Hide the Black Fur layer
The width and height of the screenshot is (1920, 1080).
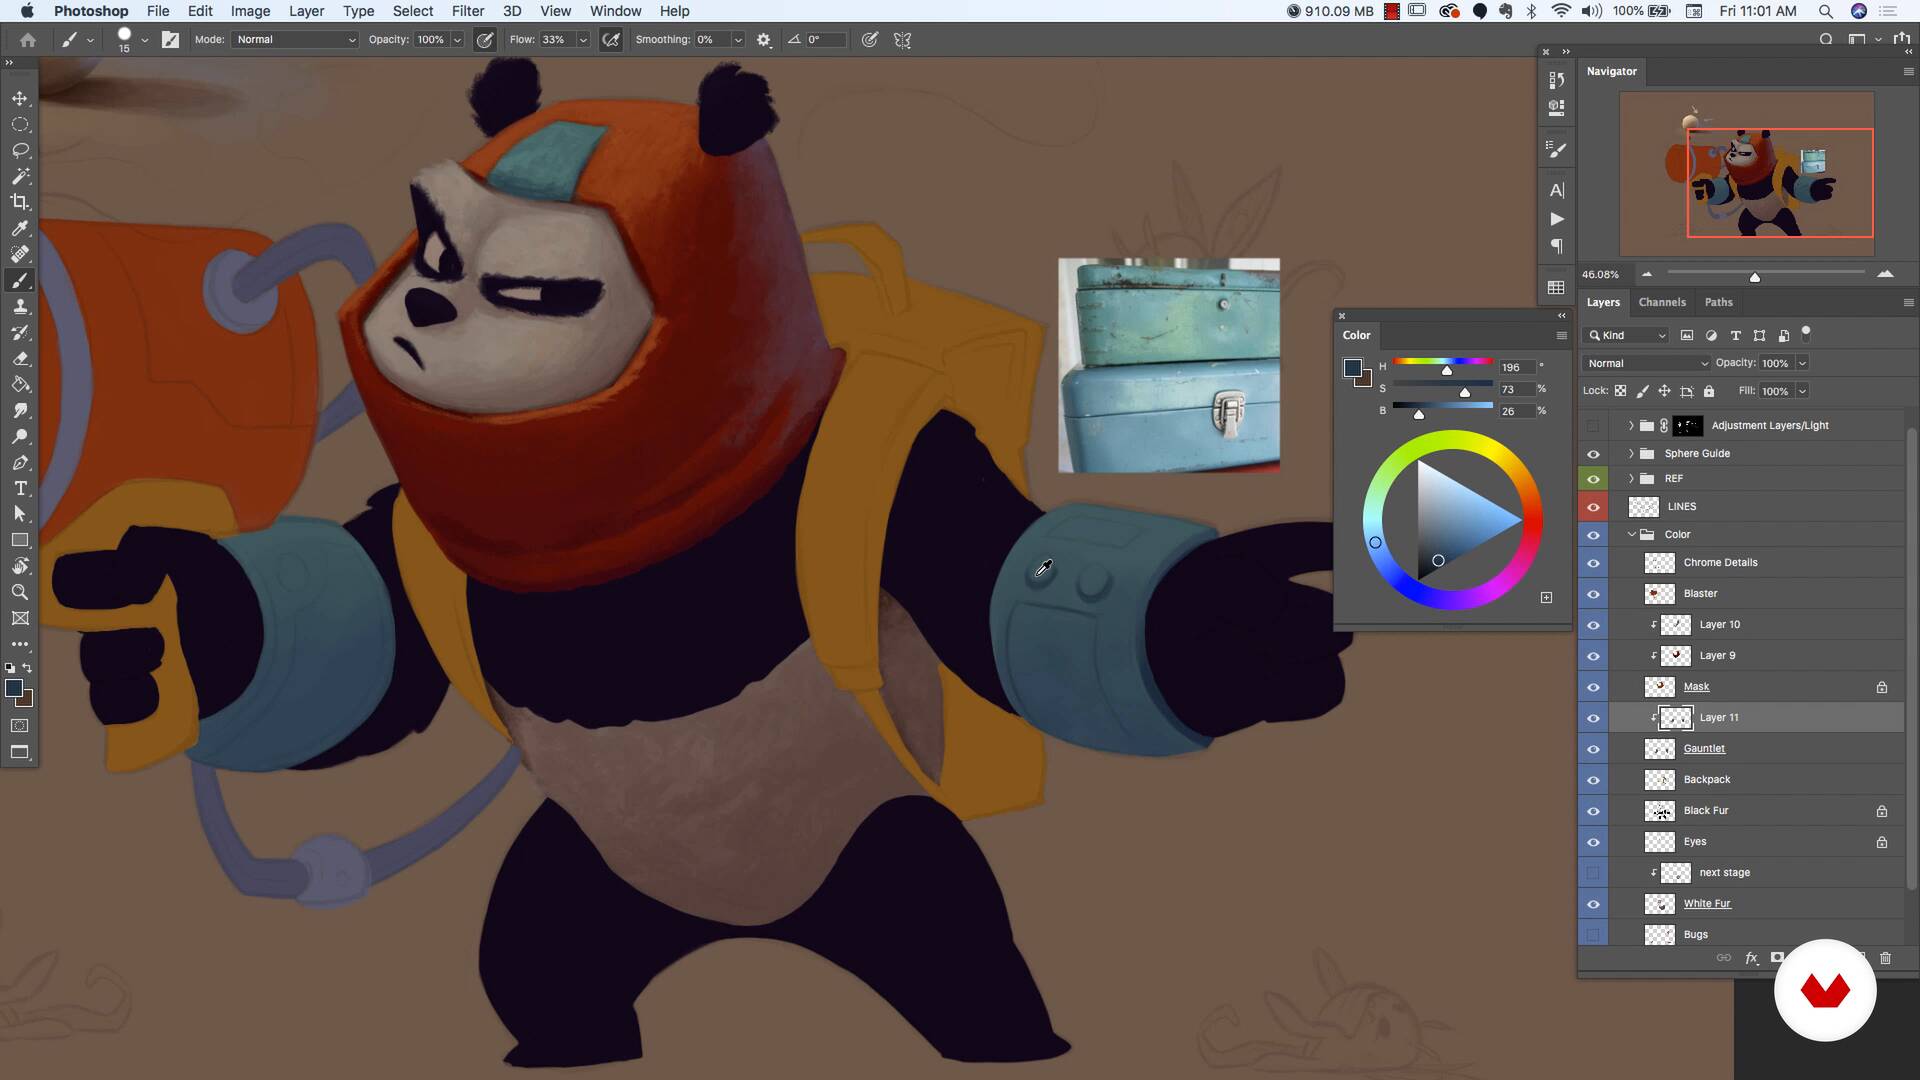(x=1593, y=811)
